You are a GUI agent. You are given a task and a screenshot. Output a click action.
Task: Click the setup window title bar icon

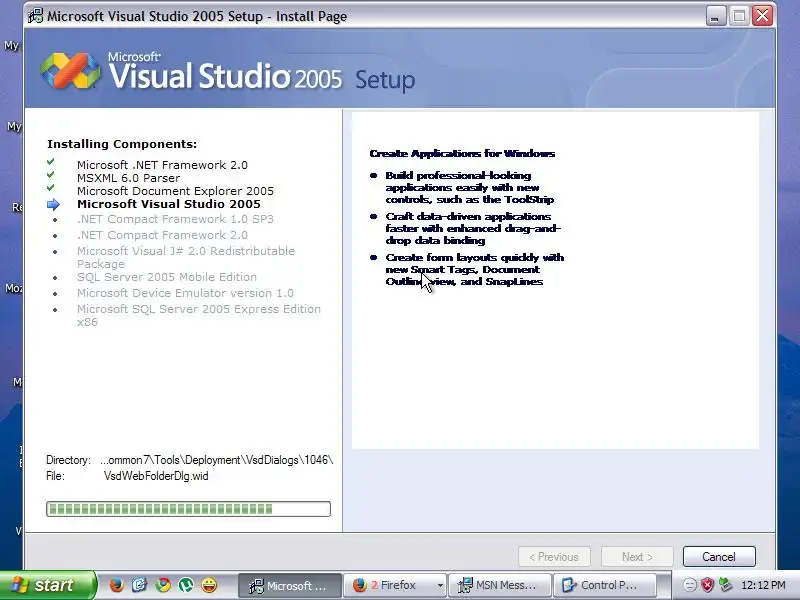(x=35, y=16)
